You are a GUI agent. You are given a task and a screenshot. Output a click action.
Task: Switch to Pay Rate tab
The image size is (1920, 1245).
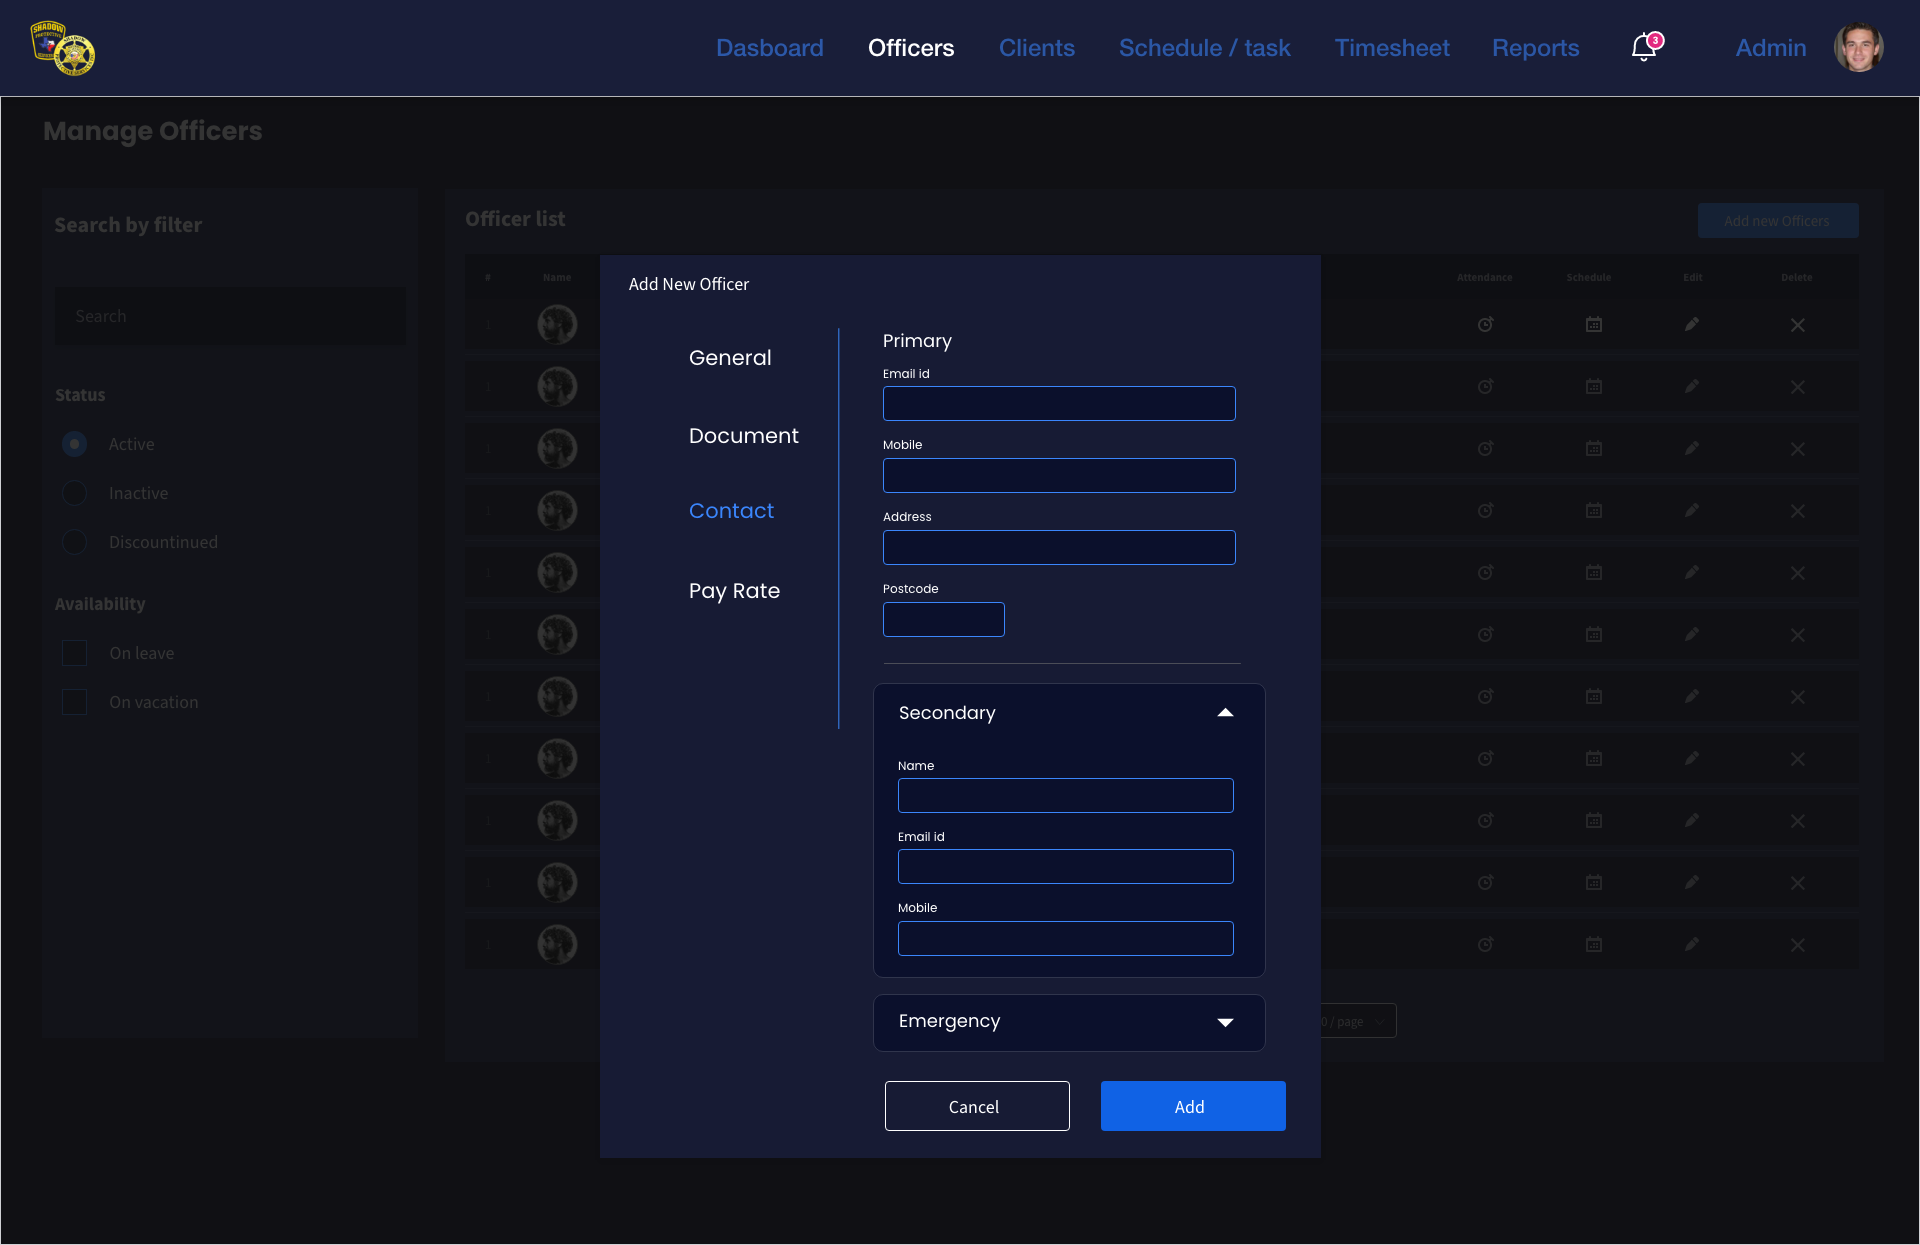[734, 591]
